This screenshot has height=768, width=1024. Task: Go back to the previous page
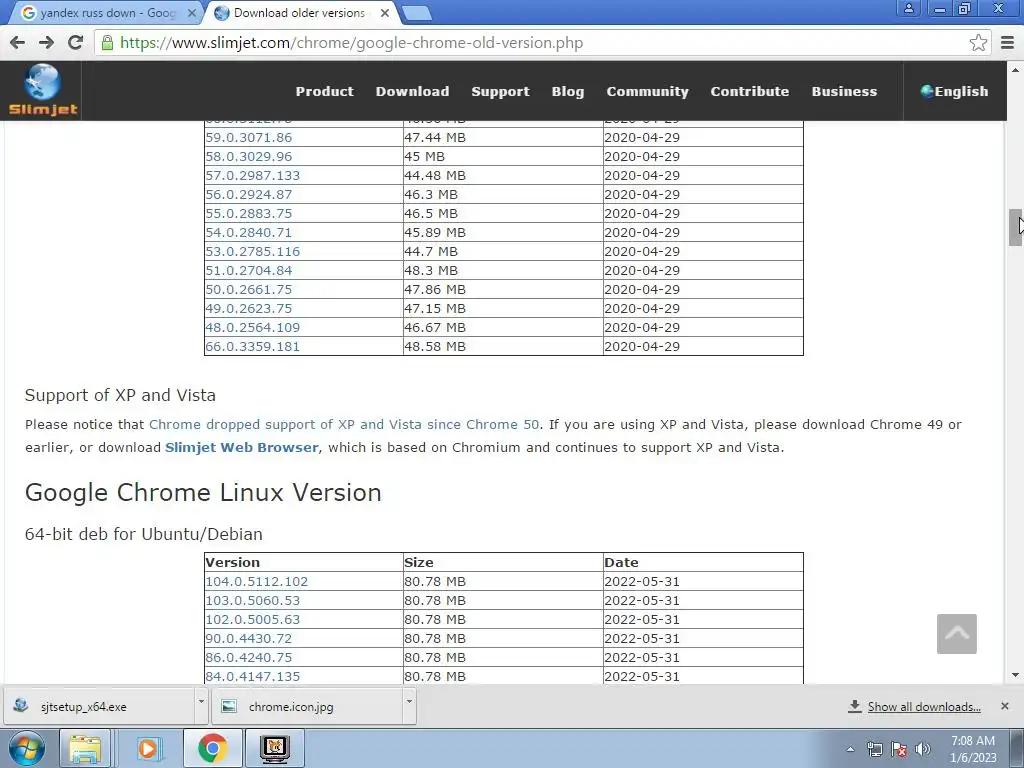(x=18, y=43)
